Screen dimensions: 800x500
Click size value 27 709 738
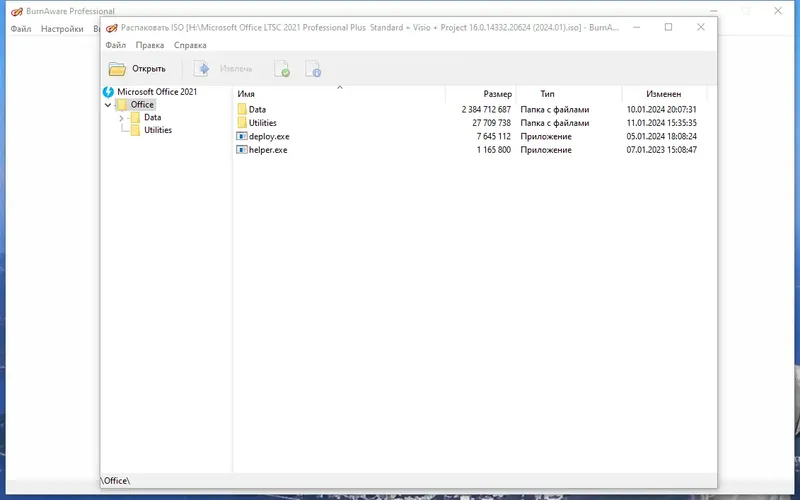point(491,123)
